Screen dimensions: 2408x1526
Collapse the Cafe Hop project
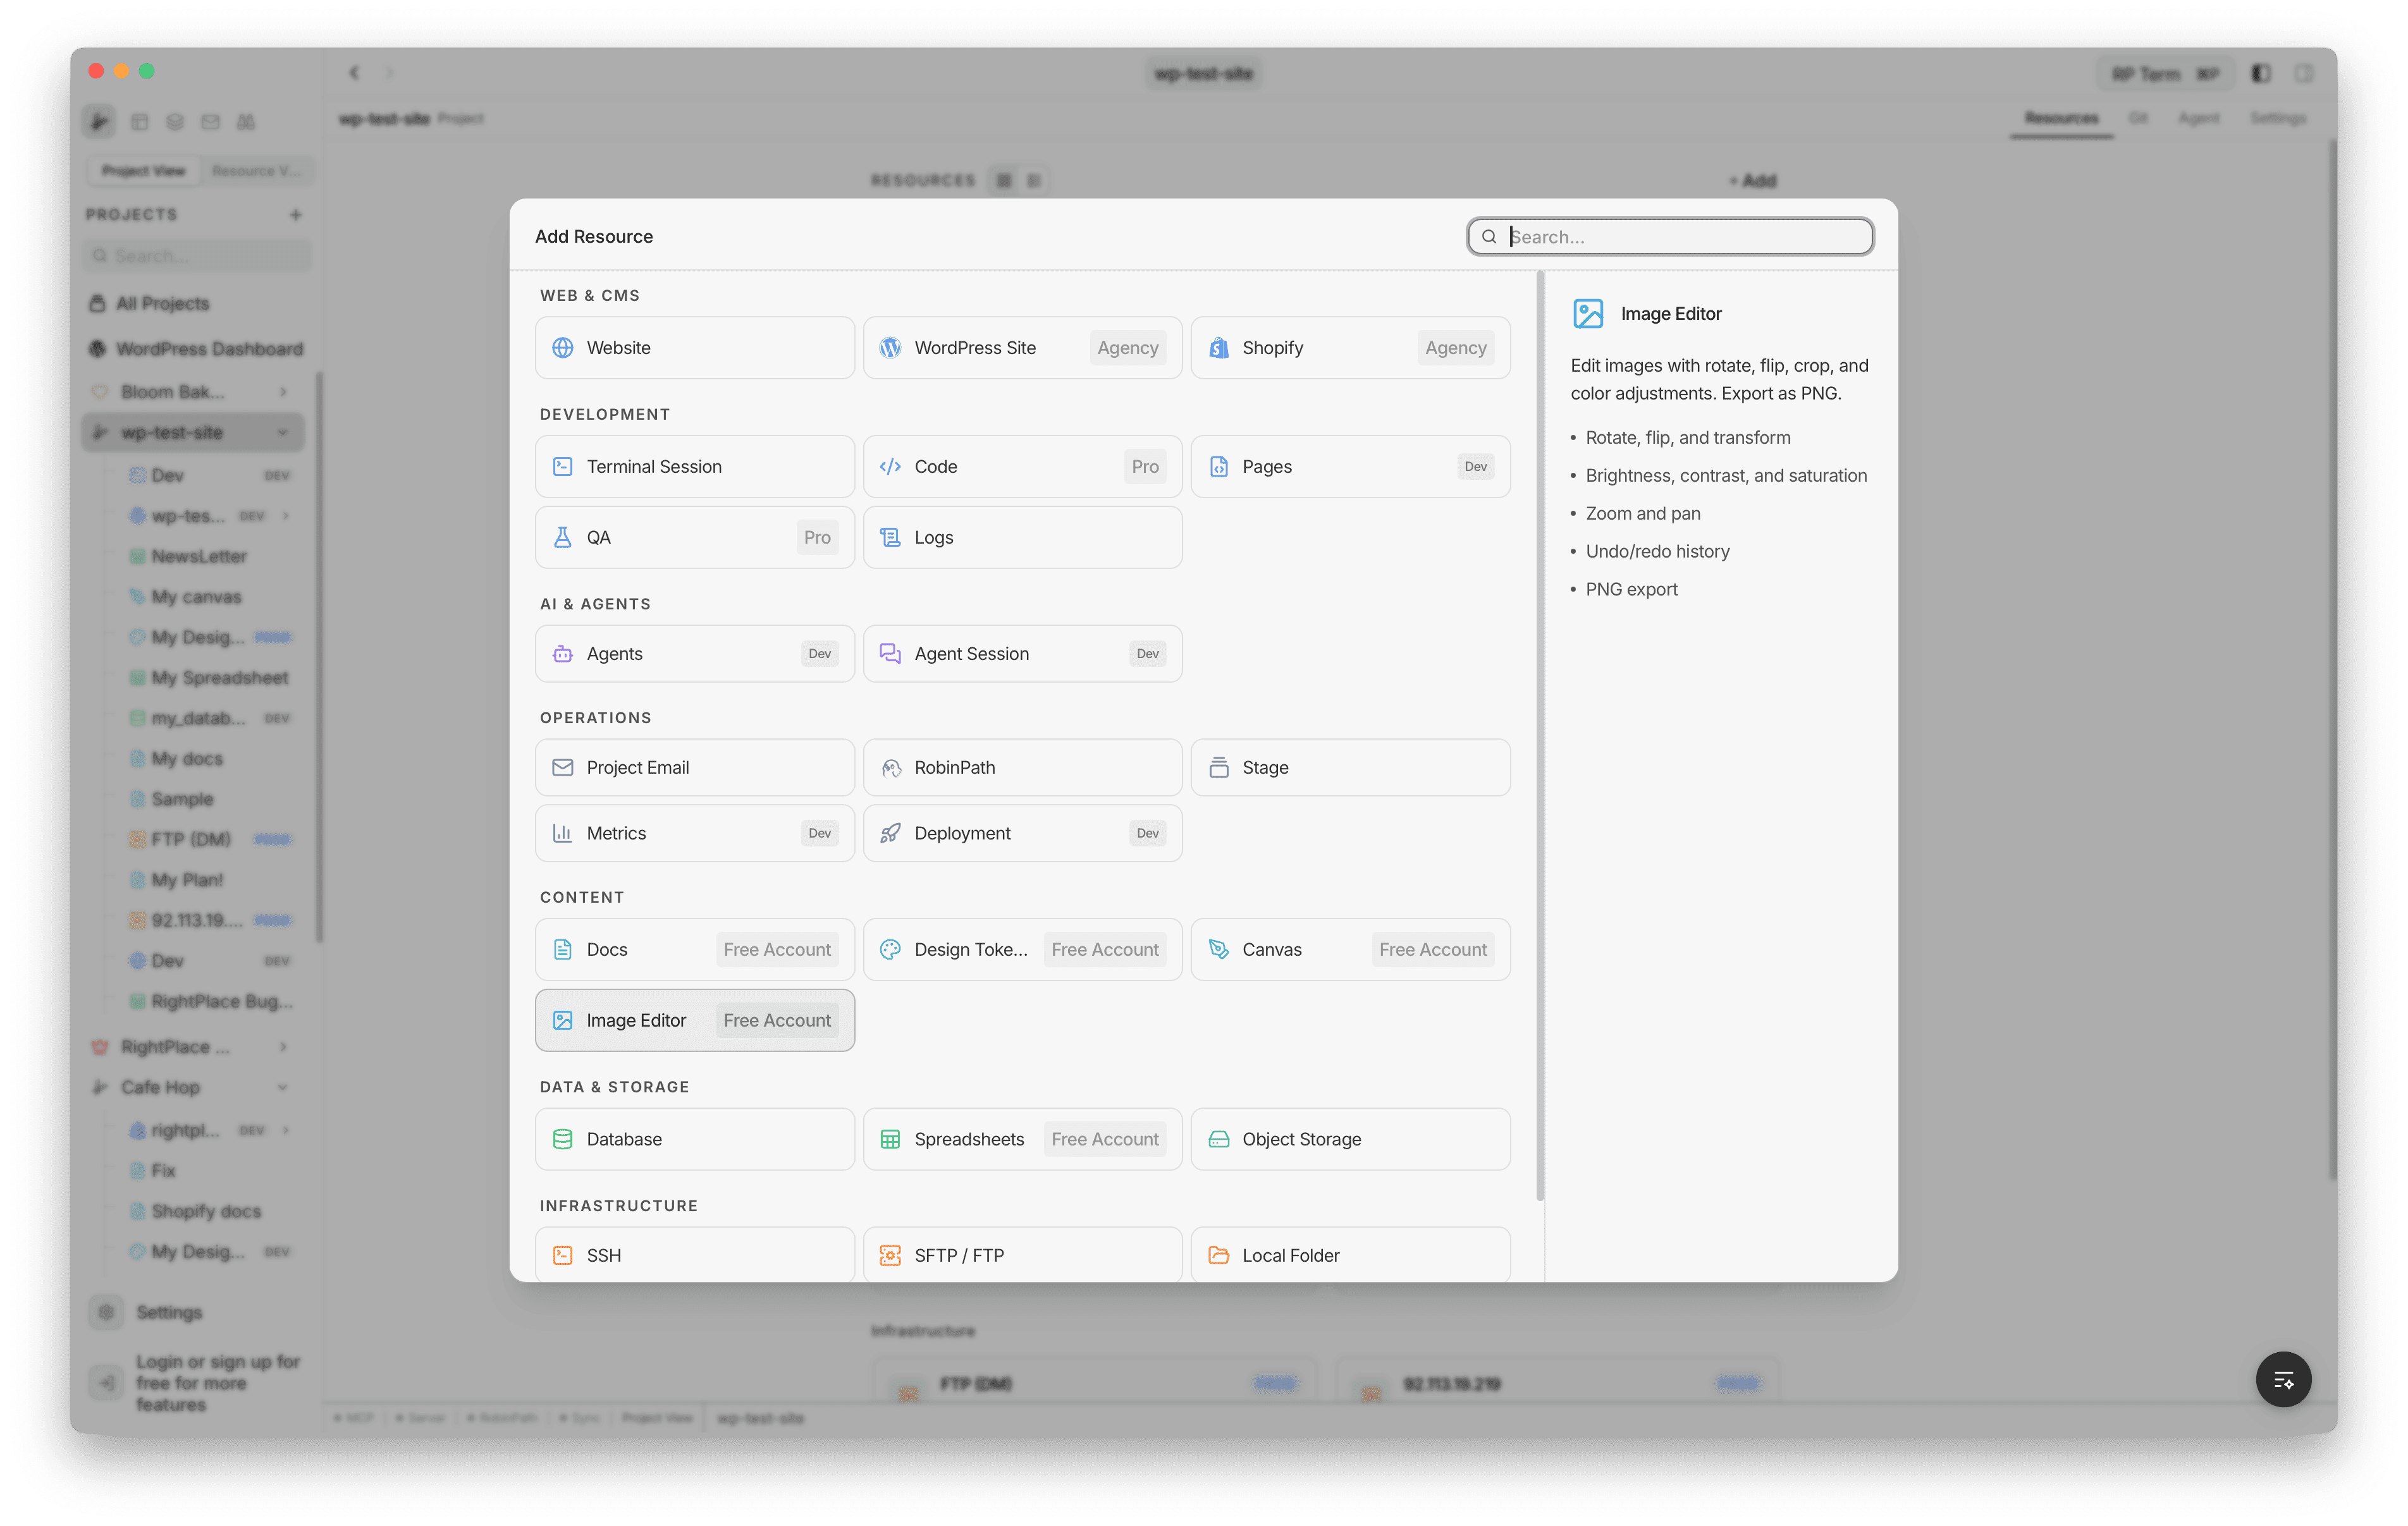coord(281,1087)
